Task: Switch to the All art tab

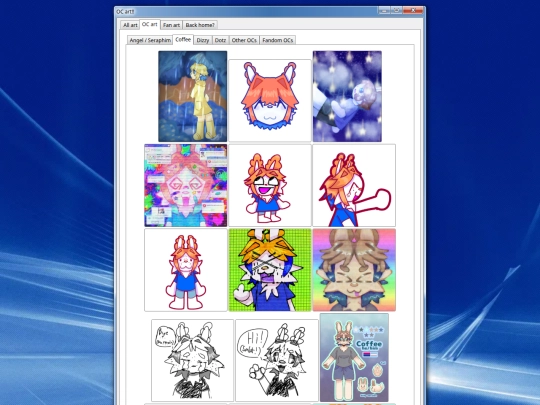Action: click(x=130, y=25)
